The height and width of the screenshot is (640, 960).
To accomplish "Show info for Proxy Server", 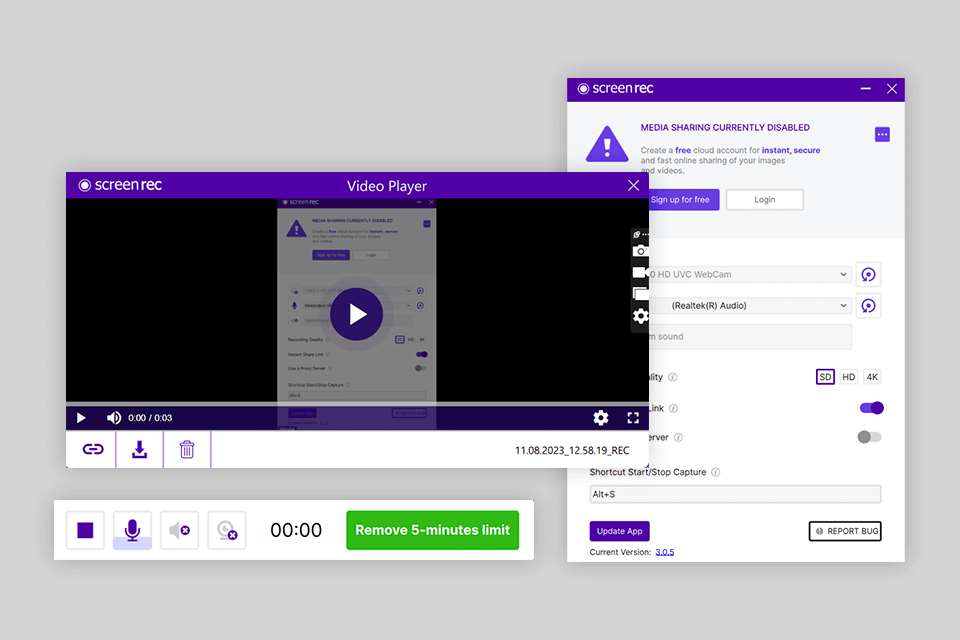I will (678, 437).
